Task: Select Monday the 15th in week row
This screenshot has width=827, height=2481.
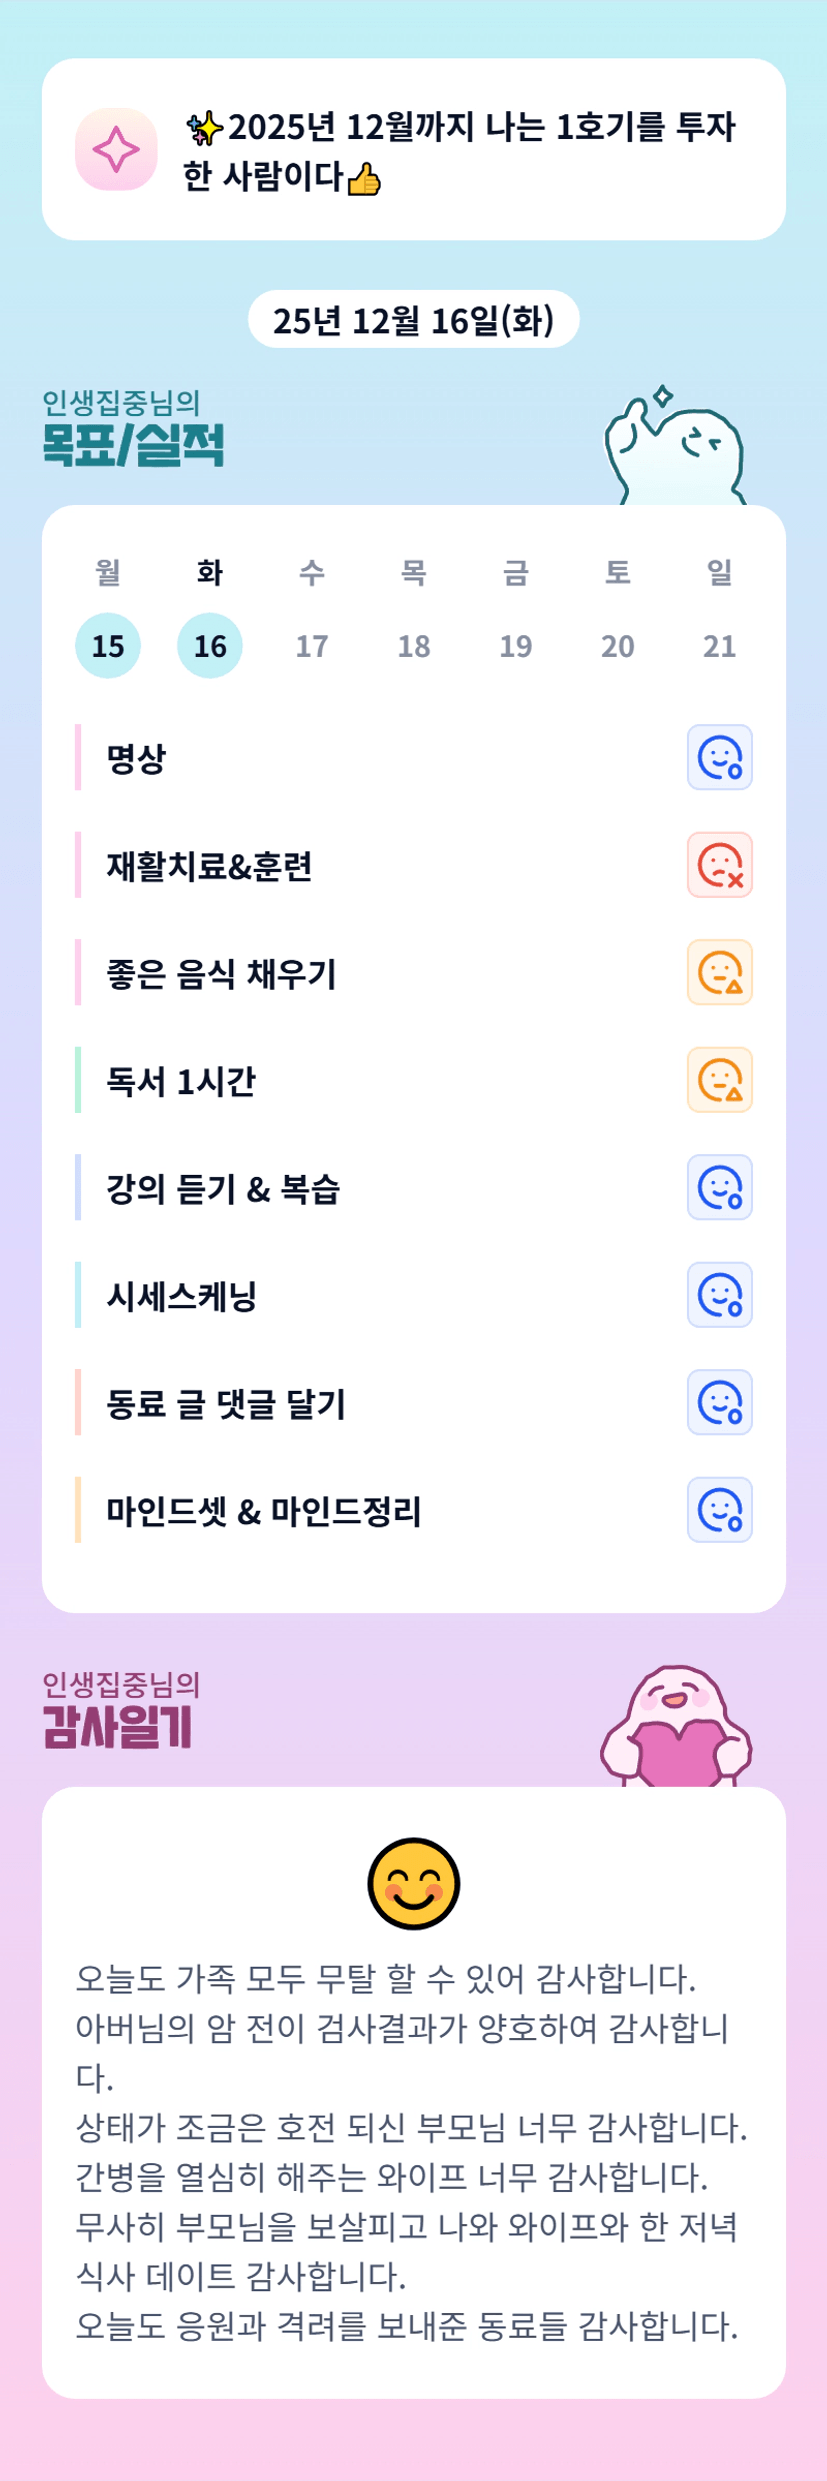Action: click(x=108, y=646)
